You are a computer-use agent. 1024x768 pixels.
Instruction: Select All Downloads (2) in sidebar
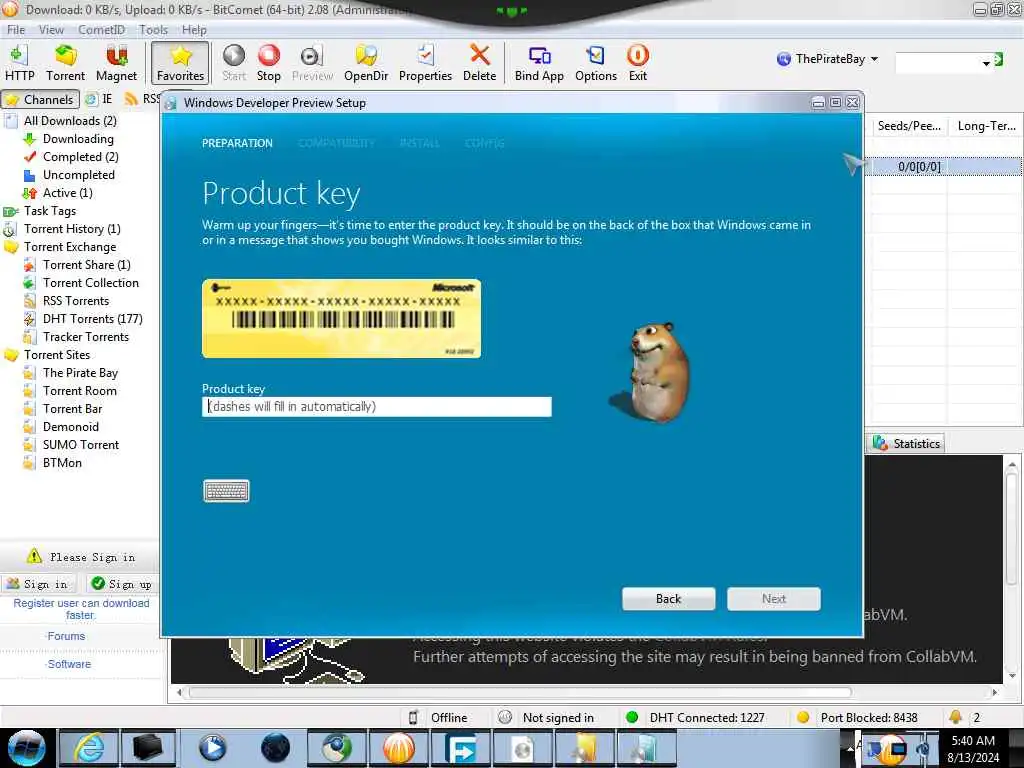coord(70,121)
